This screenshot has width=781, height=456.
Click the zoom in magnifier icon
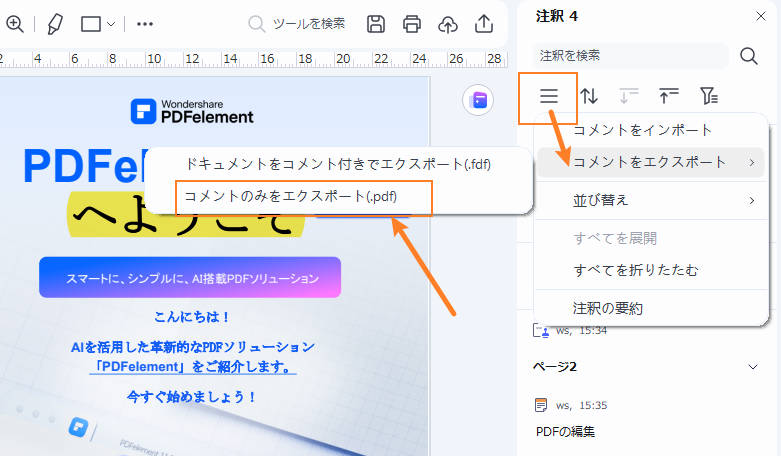click(x=14, y=24)
